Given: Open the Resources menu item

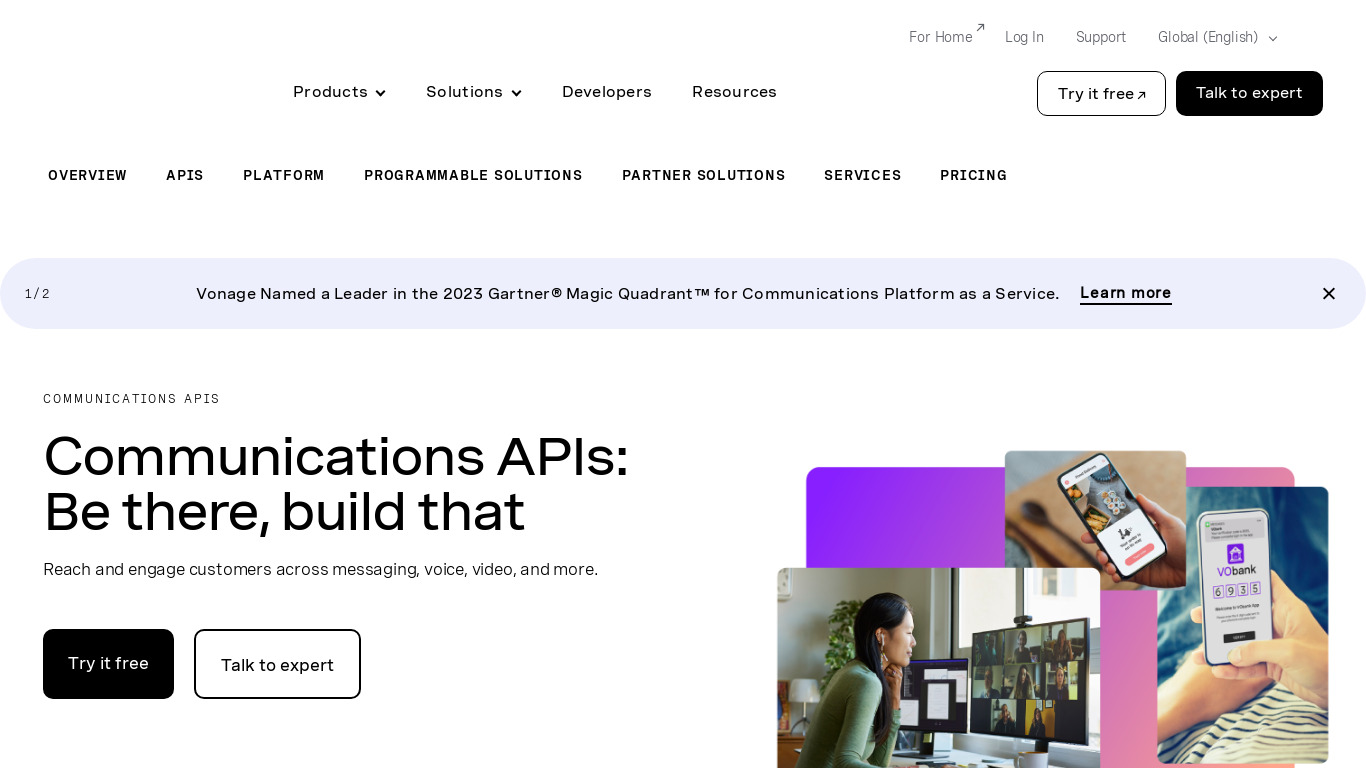Looking at the screenshot, I should [x=734, y=92].
